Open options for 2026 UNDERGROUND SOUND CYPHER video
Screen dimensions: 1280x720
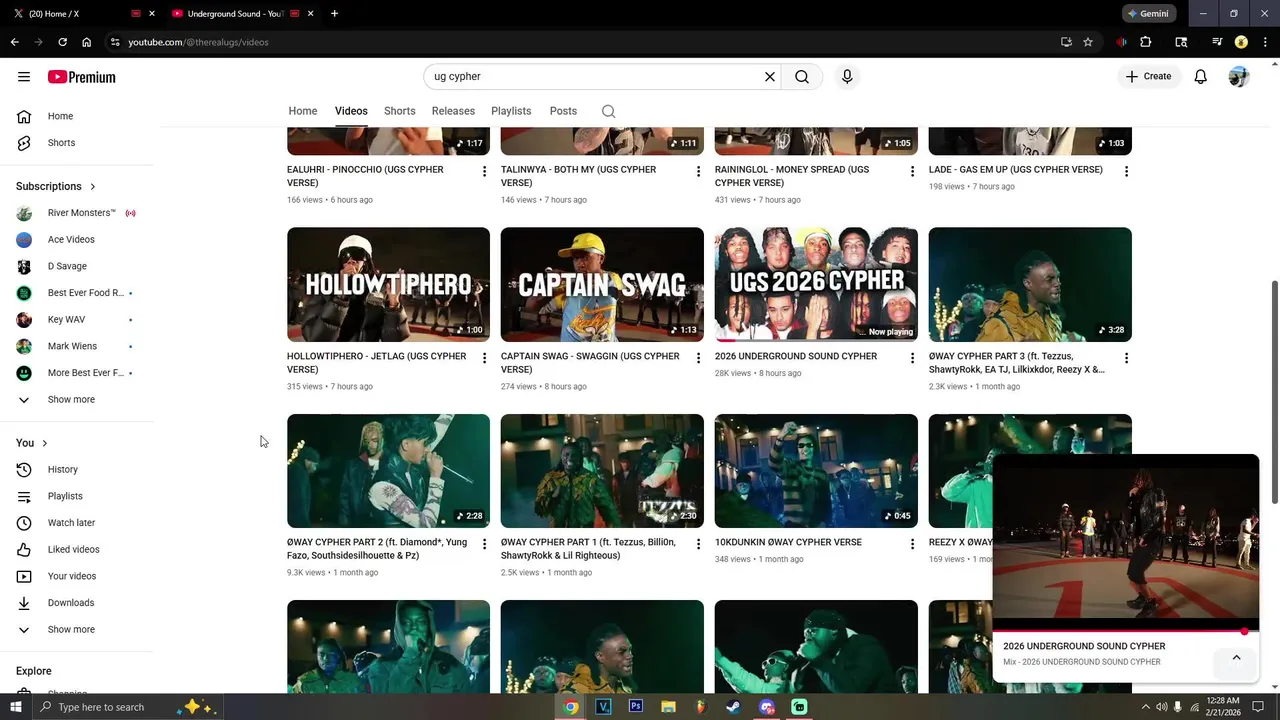click(912, 358)
